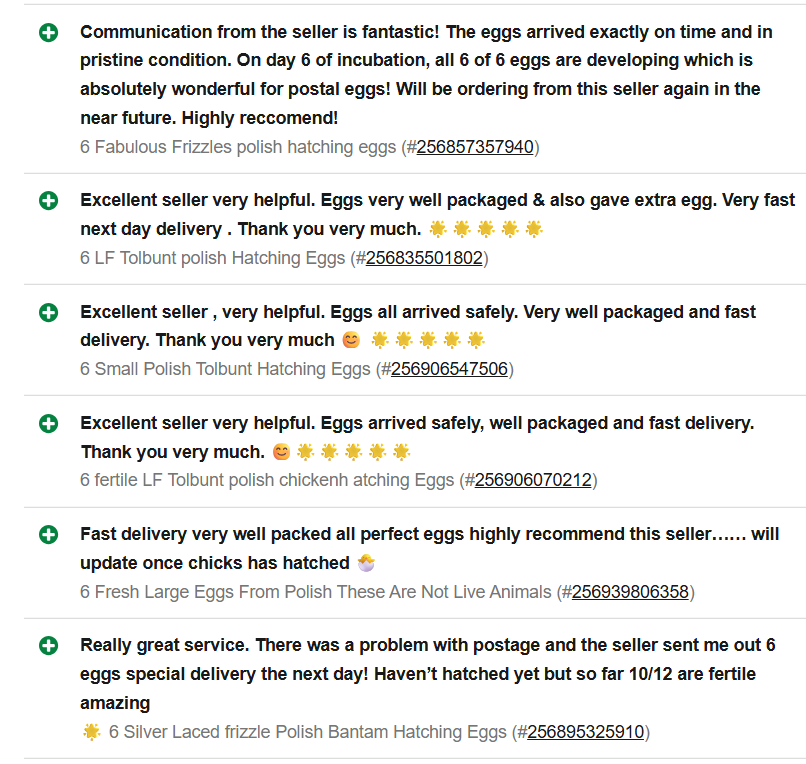Click the "6 Fresh Large Eggs From Polish" title
The image size is (806, 764).
point(315,592)
